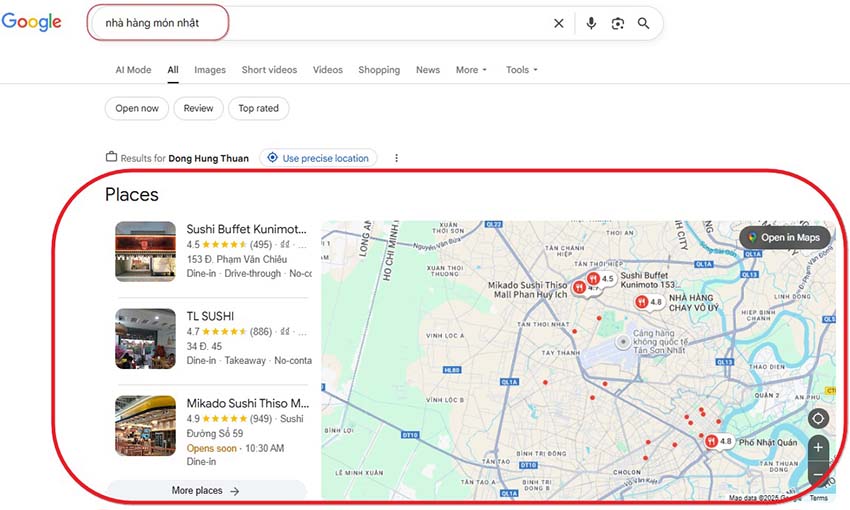Image resolution: width=850 pixels, height=510 pixels.
Task: Click Use precise location button
Action: (318, 158)
